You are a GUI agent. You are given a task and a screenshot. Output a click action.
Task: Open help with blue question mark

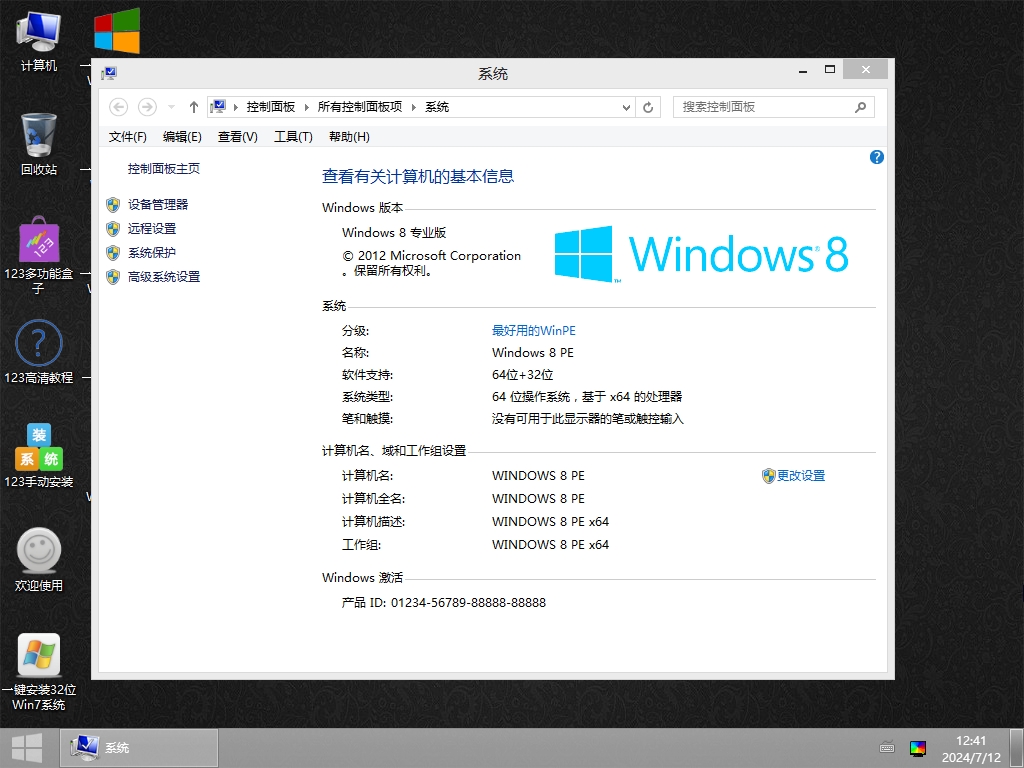point(876,157)
